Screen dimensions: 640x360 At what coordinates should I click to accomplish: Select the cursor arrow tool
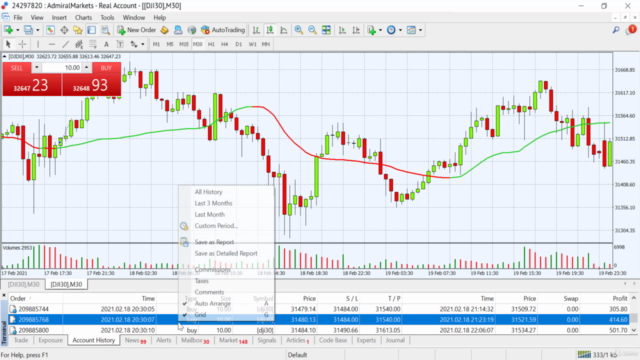click(8, 44)
